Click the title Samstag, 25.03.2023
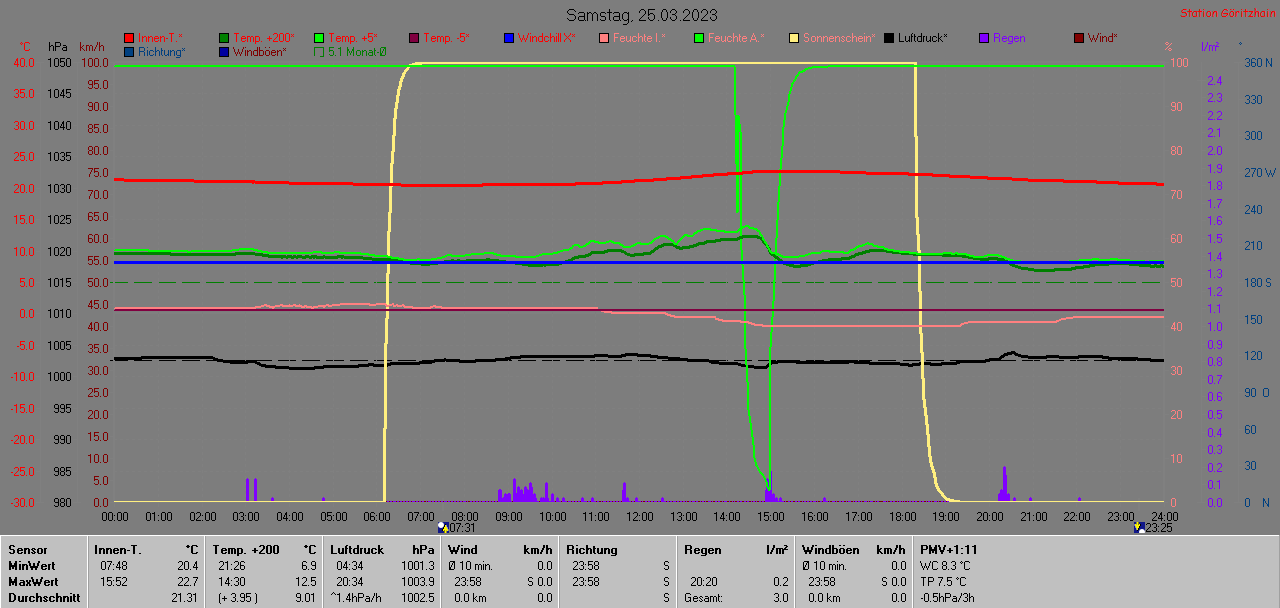 pyautogui.click(x=641, y=15)
